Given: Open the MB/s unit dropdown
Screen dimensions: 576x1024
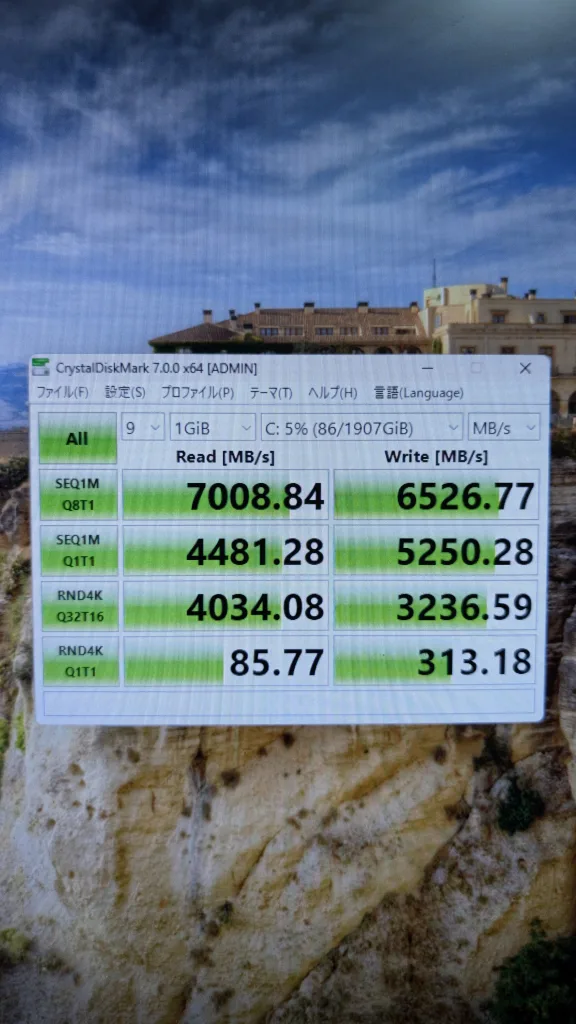Looking at the screenshot, I should click(x=504, y=428).
